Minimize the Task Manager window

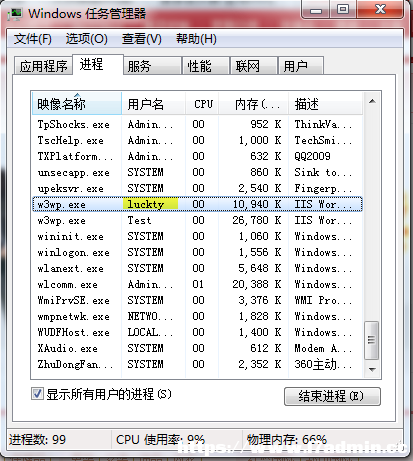316,10
